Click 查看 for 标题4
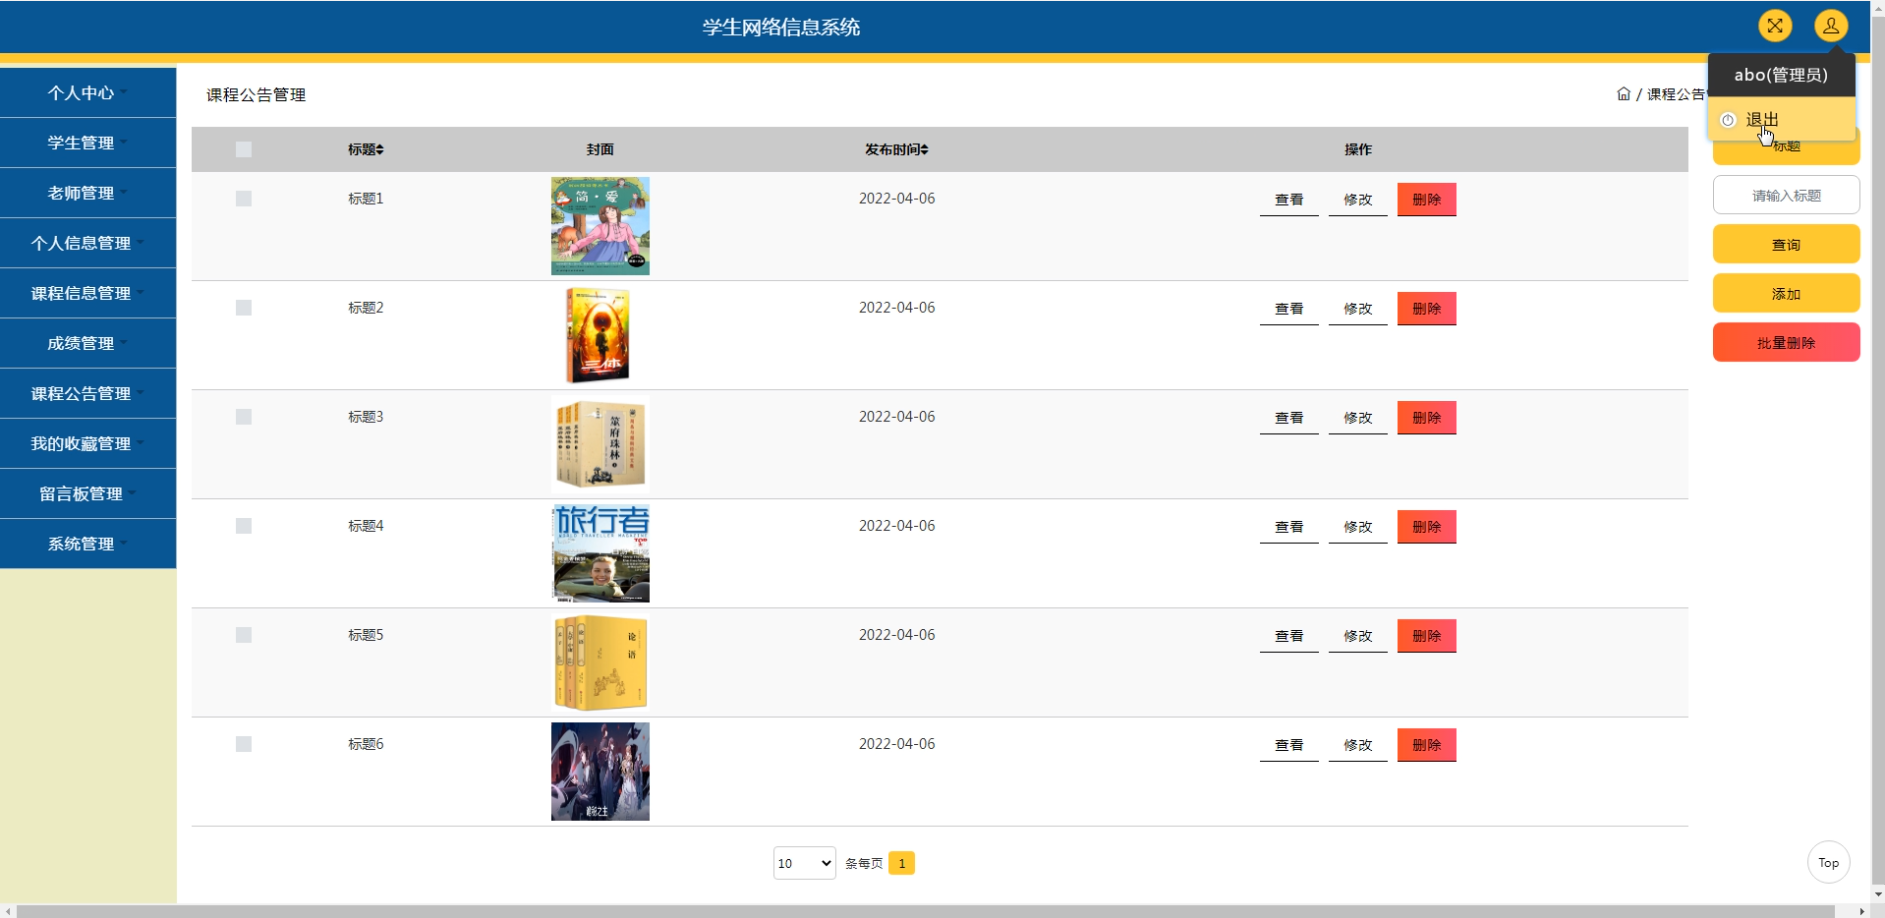 [x=1289, y=526]
